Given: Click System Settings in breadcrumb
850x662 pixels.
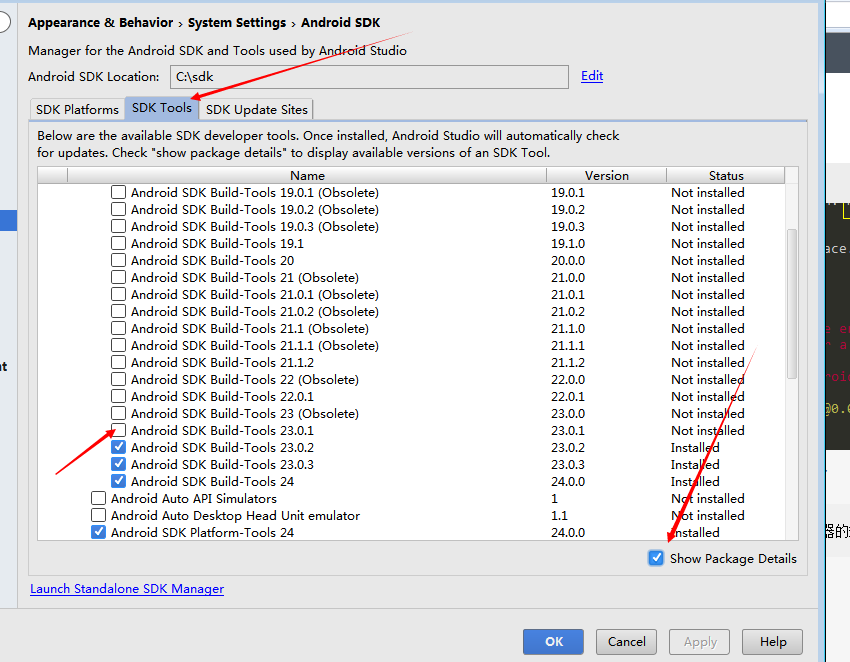Looking at the screenshot, I should 237,23.
